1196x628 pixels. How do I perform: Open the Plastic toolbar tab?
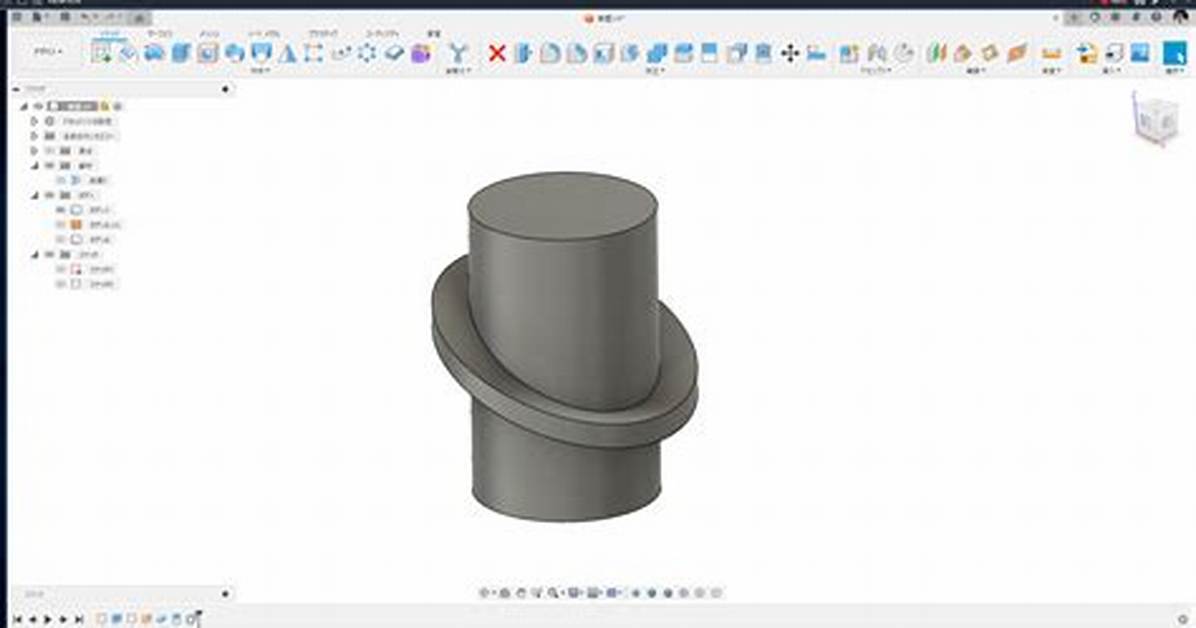coord(323,34)
